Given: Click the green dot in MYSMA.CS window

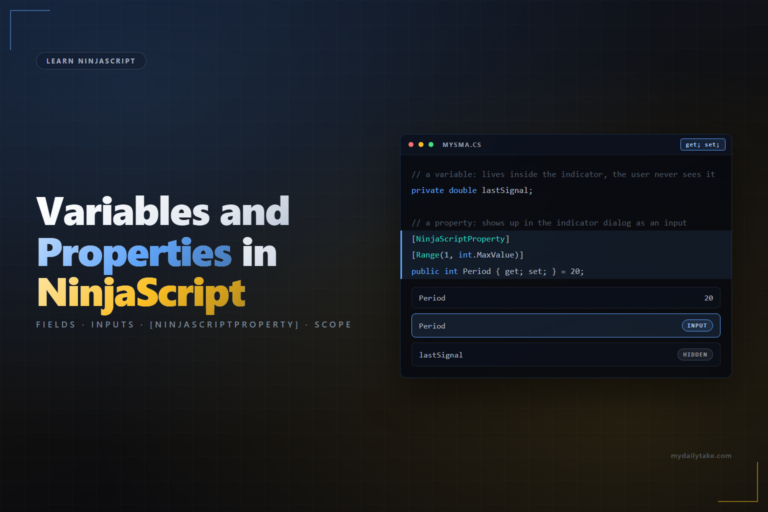Looking at the screenshot, I should point(431,145).
